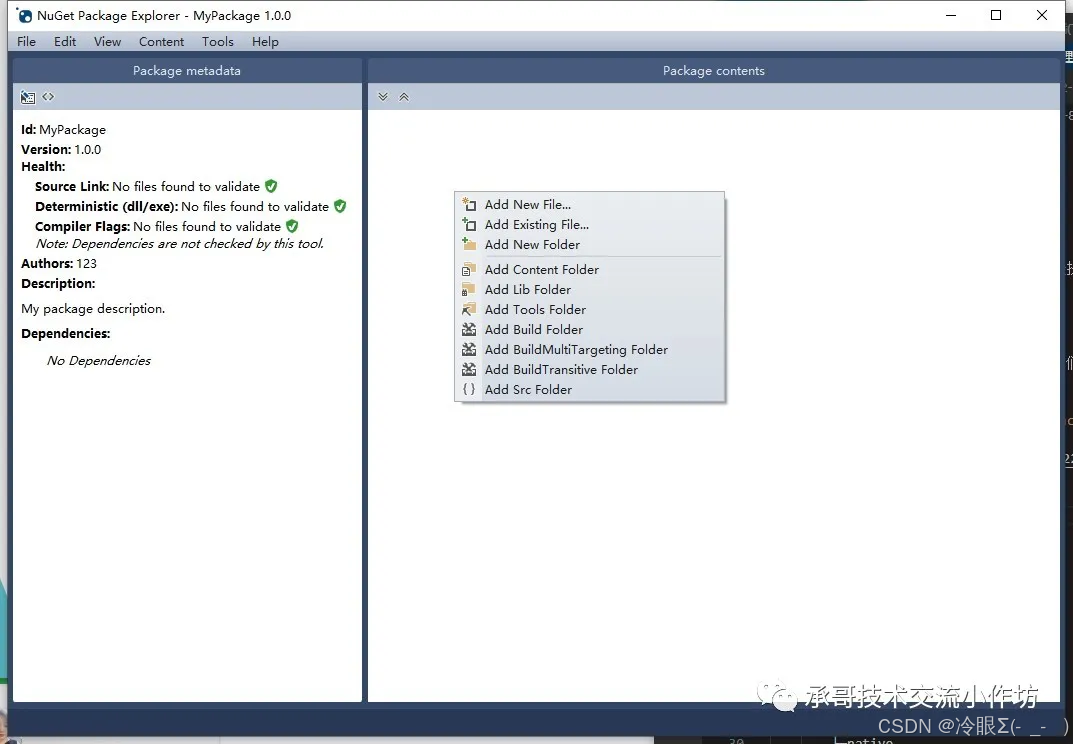The height and width of the screenshot is (744, 1073).
Task: Choose Add New File... from context menu
Action: (589, 204)
